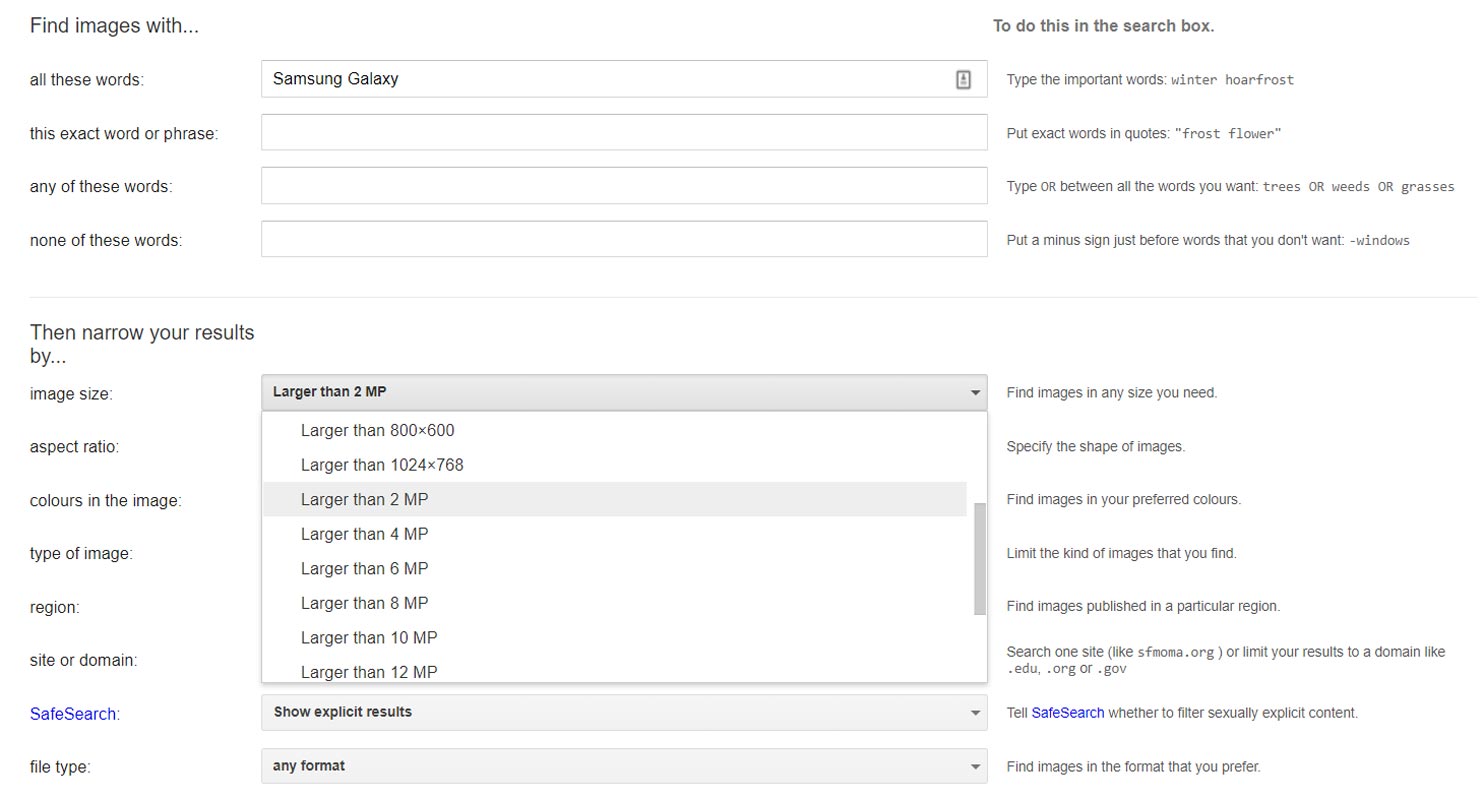Click 'To do this in the search box.' text
The image size is (1484, 800).
point(1103,26)
